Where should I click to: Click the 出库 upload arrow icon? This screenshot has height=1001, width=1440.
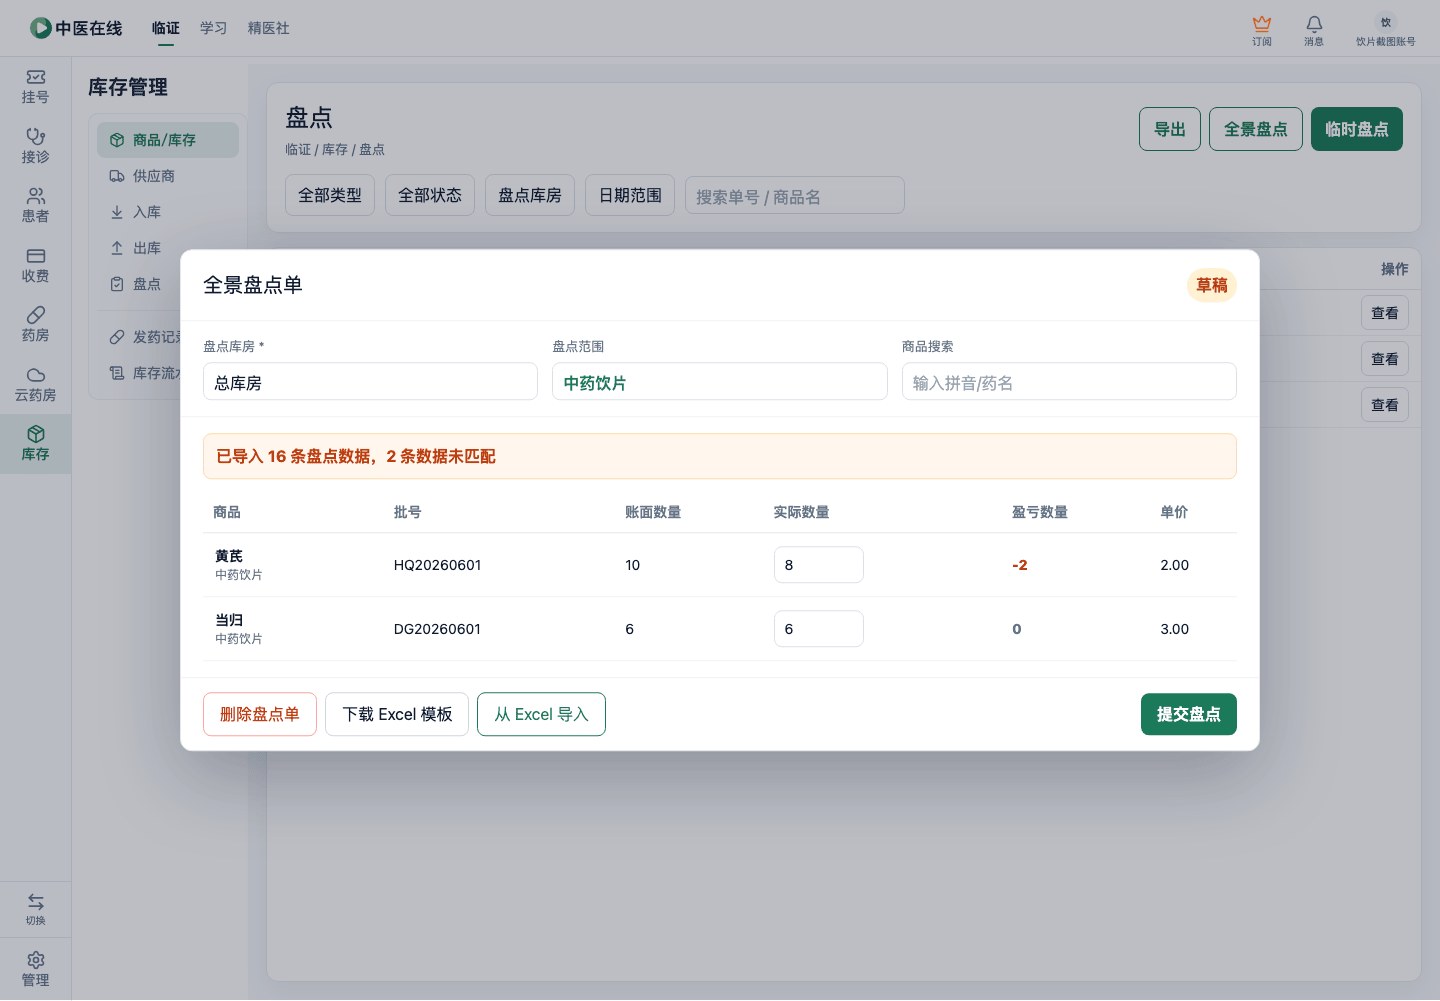click(117, 248)
